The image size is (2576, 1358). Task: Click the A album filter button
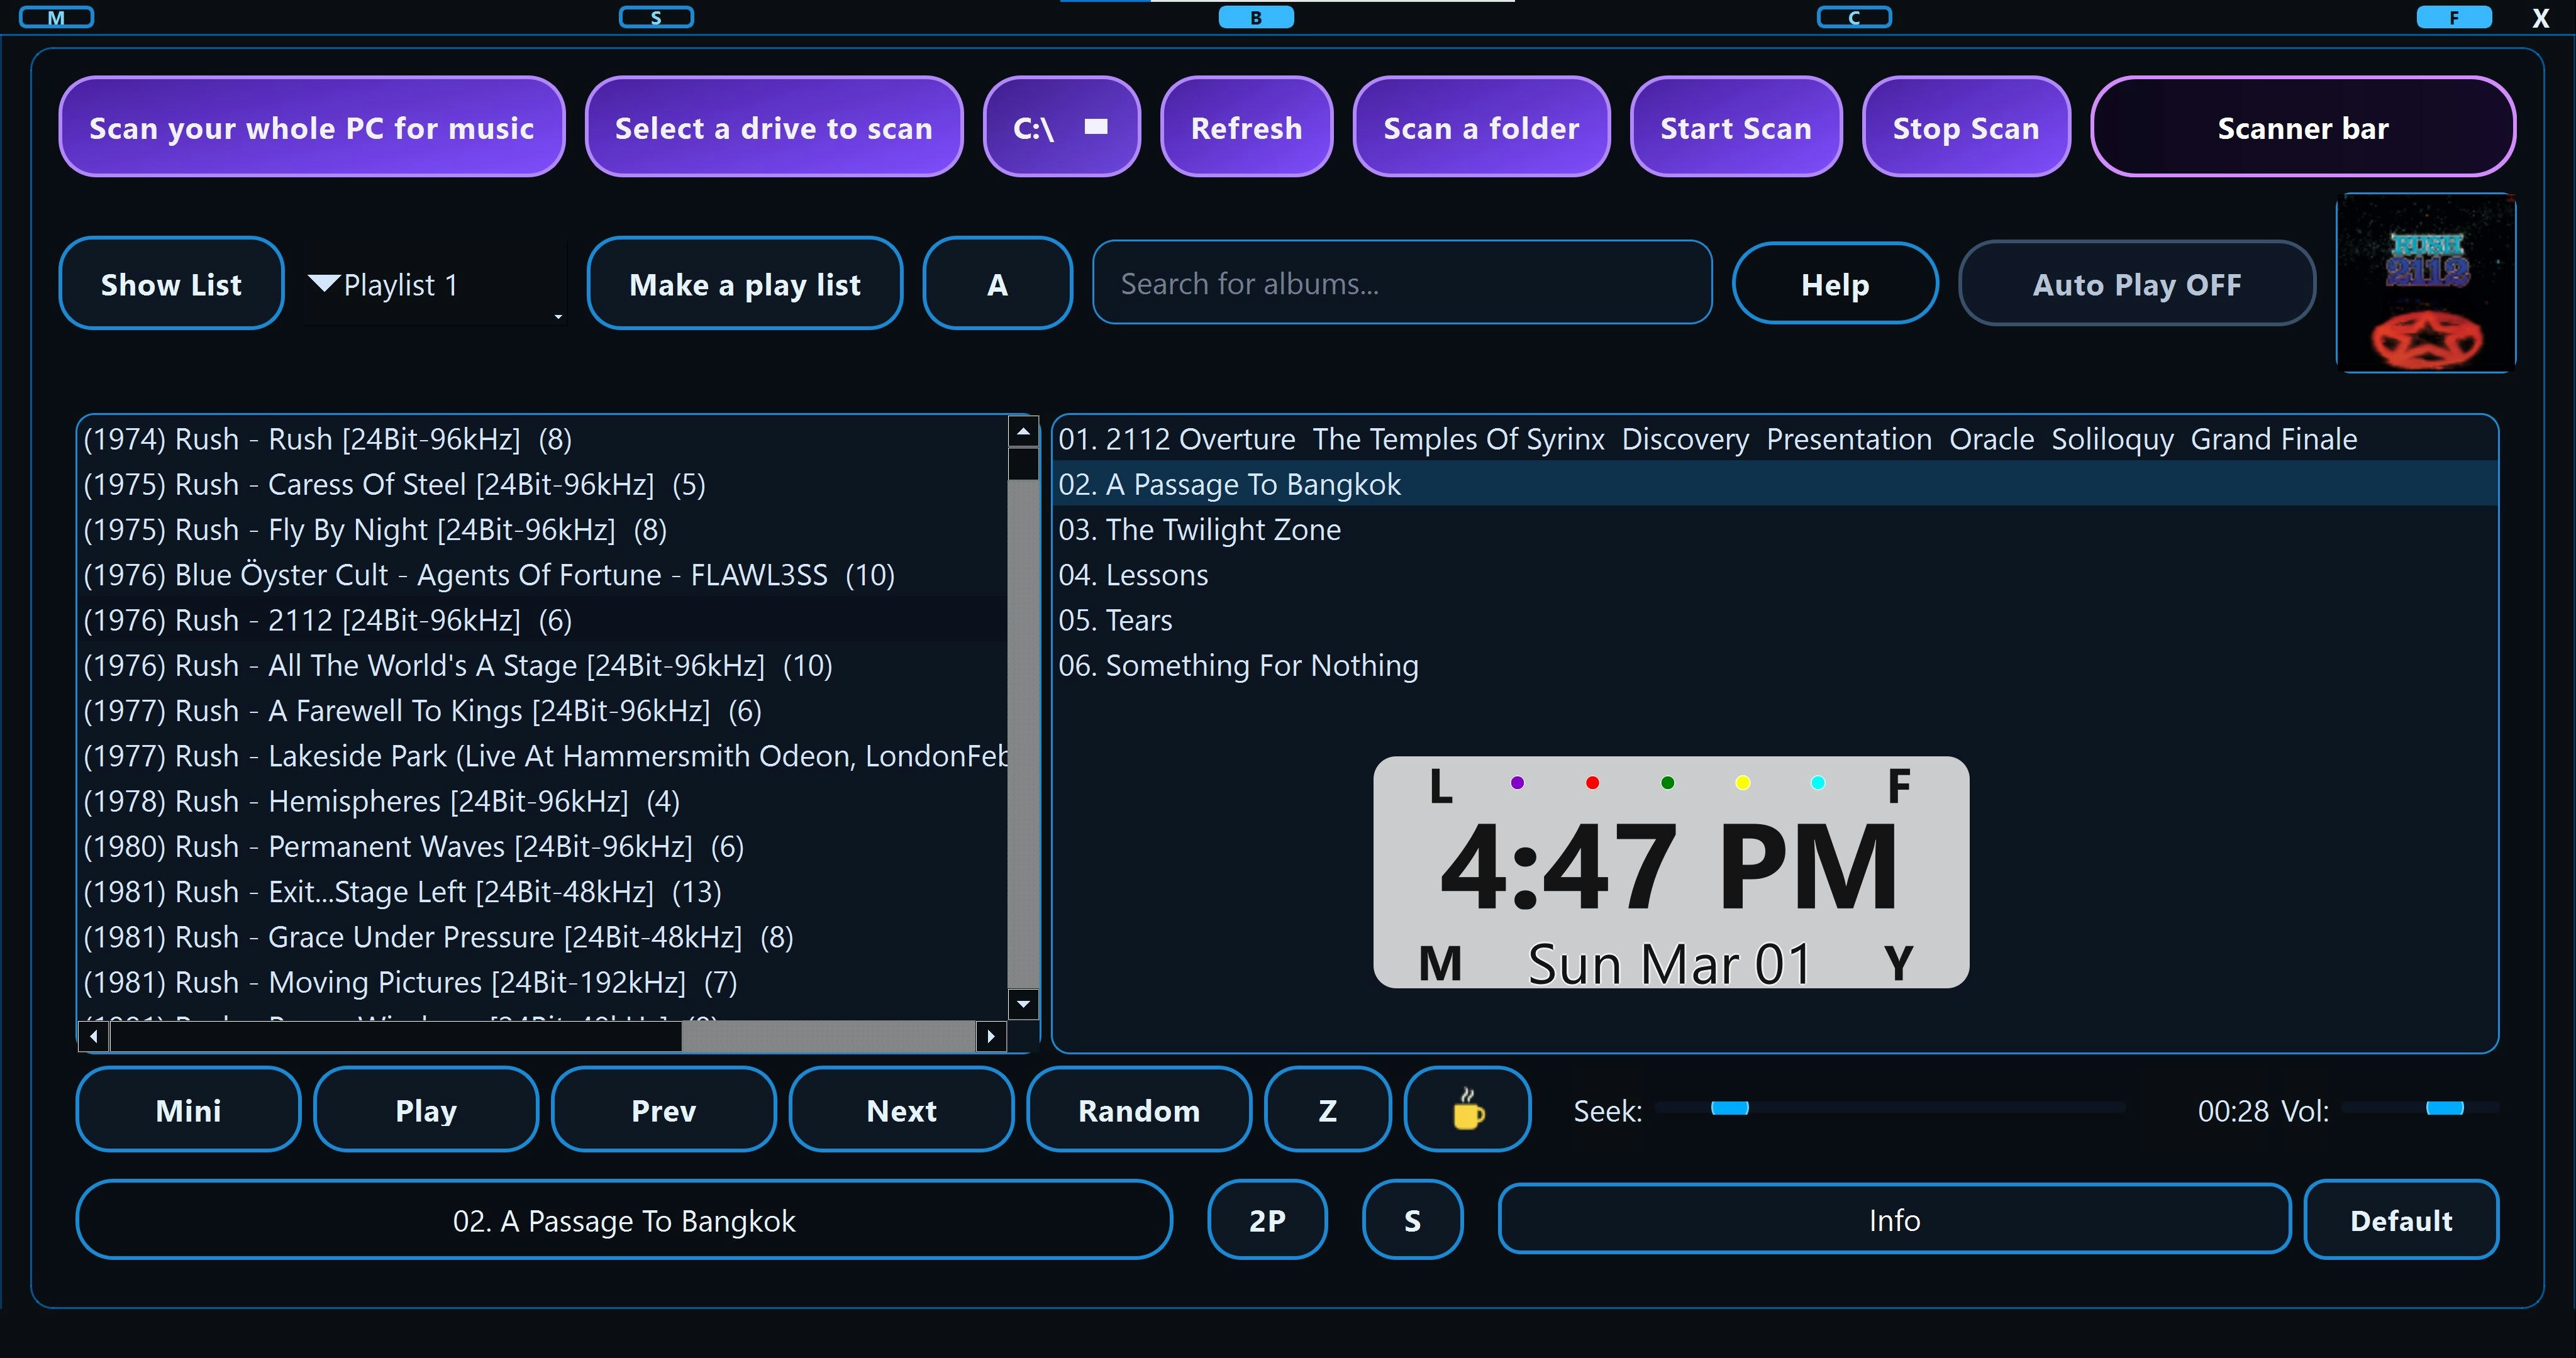[x=996, y=284]
